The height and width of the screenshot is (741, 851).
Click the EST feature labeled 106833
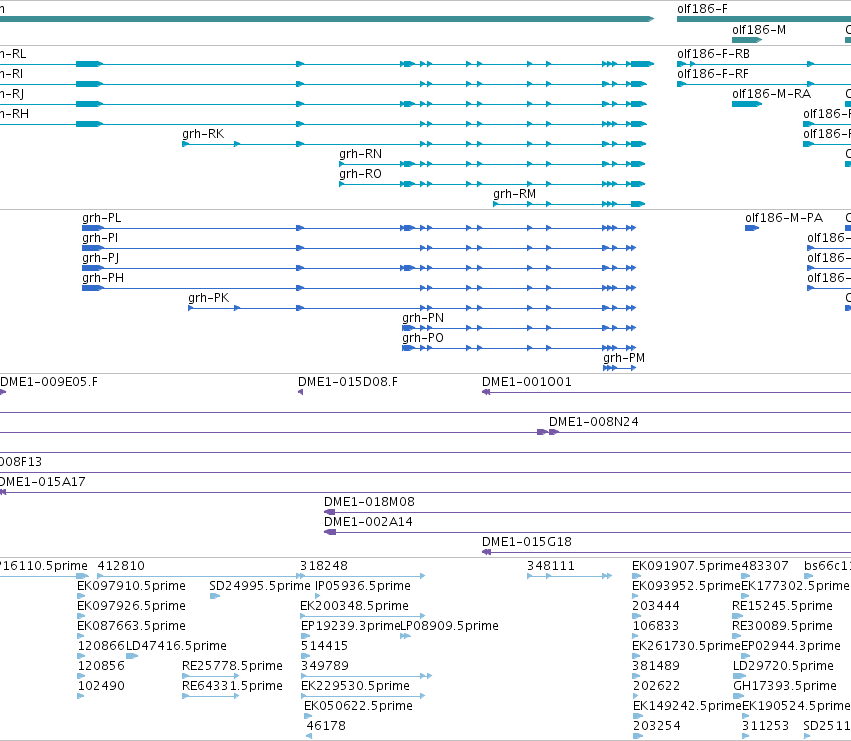tap(656, 626)
